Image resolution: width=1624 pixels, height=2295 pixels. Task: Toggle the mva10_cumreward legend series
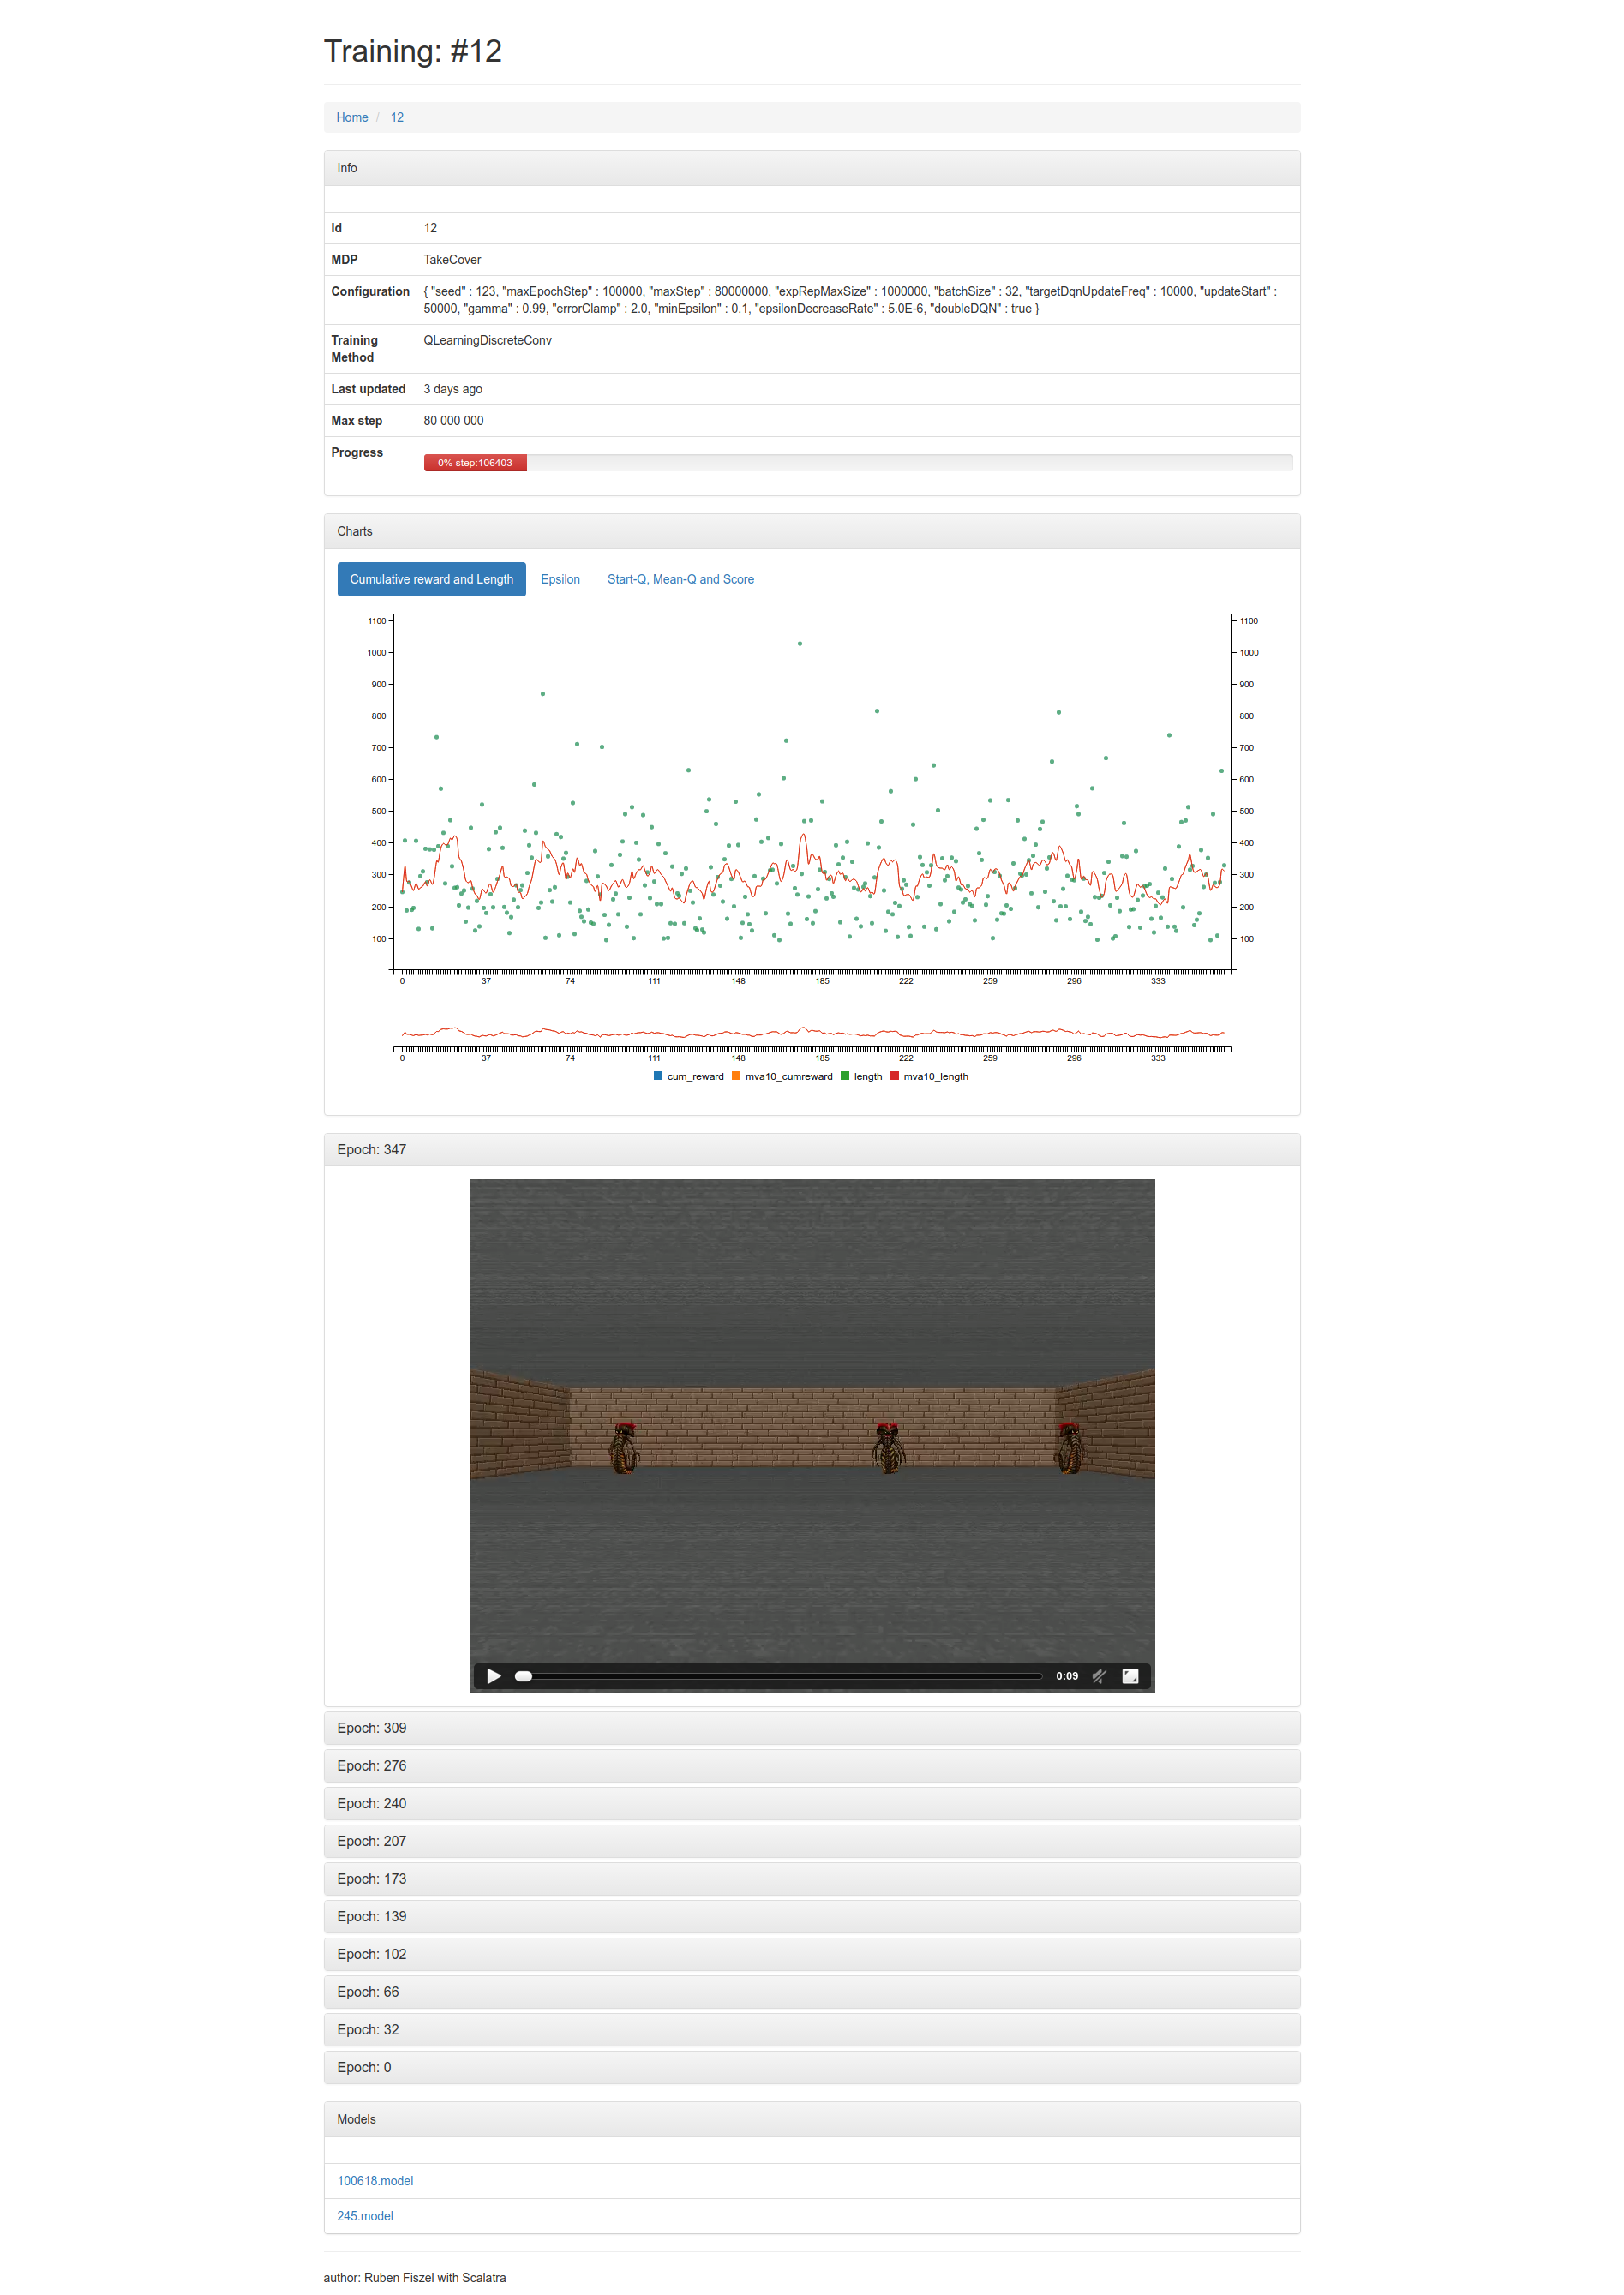point(782,1077)
